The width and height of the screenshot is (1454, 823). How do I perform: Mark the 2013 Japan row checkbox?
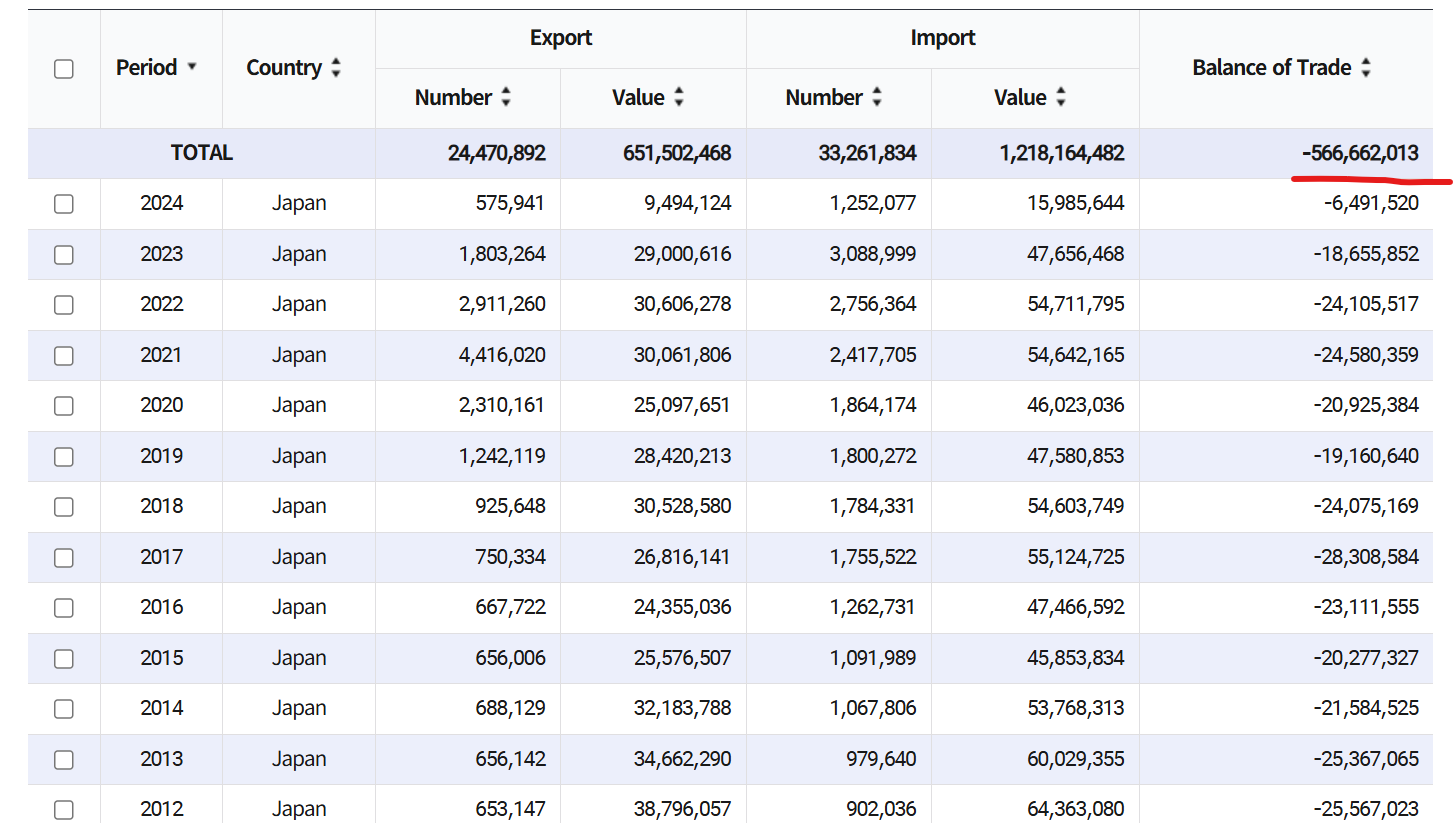click(x=64, y=759)
